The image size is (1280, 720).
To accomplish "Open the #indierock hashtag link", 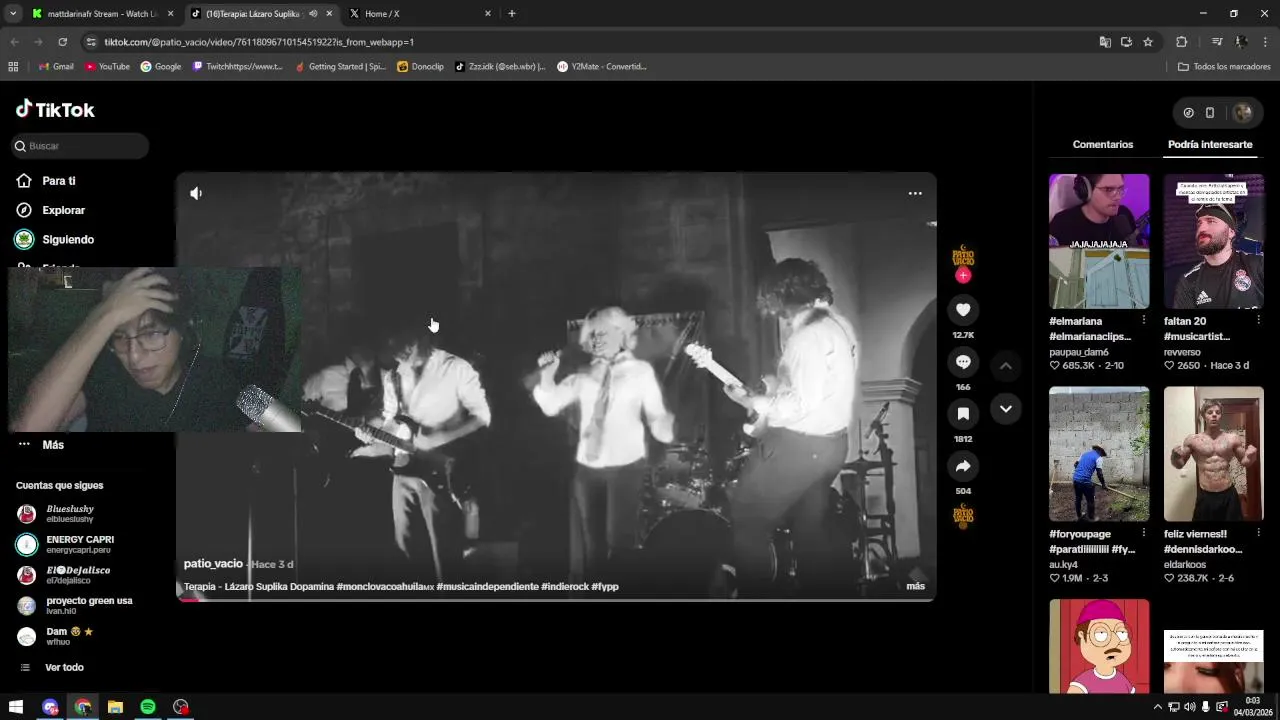I will click(565, 587).
